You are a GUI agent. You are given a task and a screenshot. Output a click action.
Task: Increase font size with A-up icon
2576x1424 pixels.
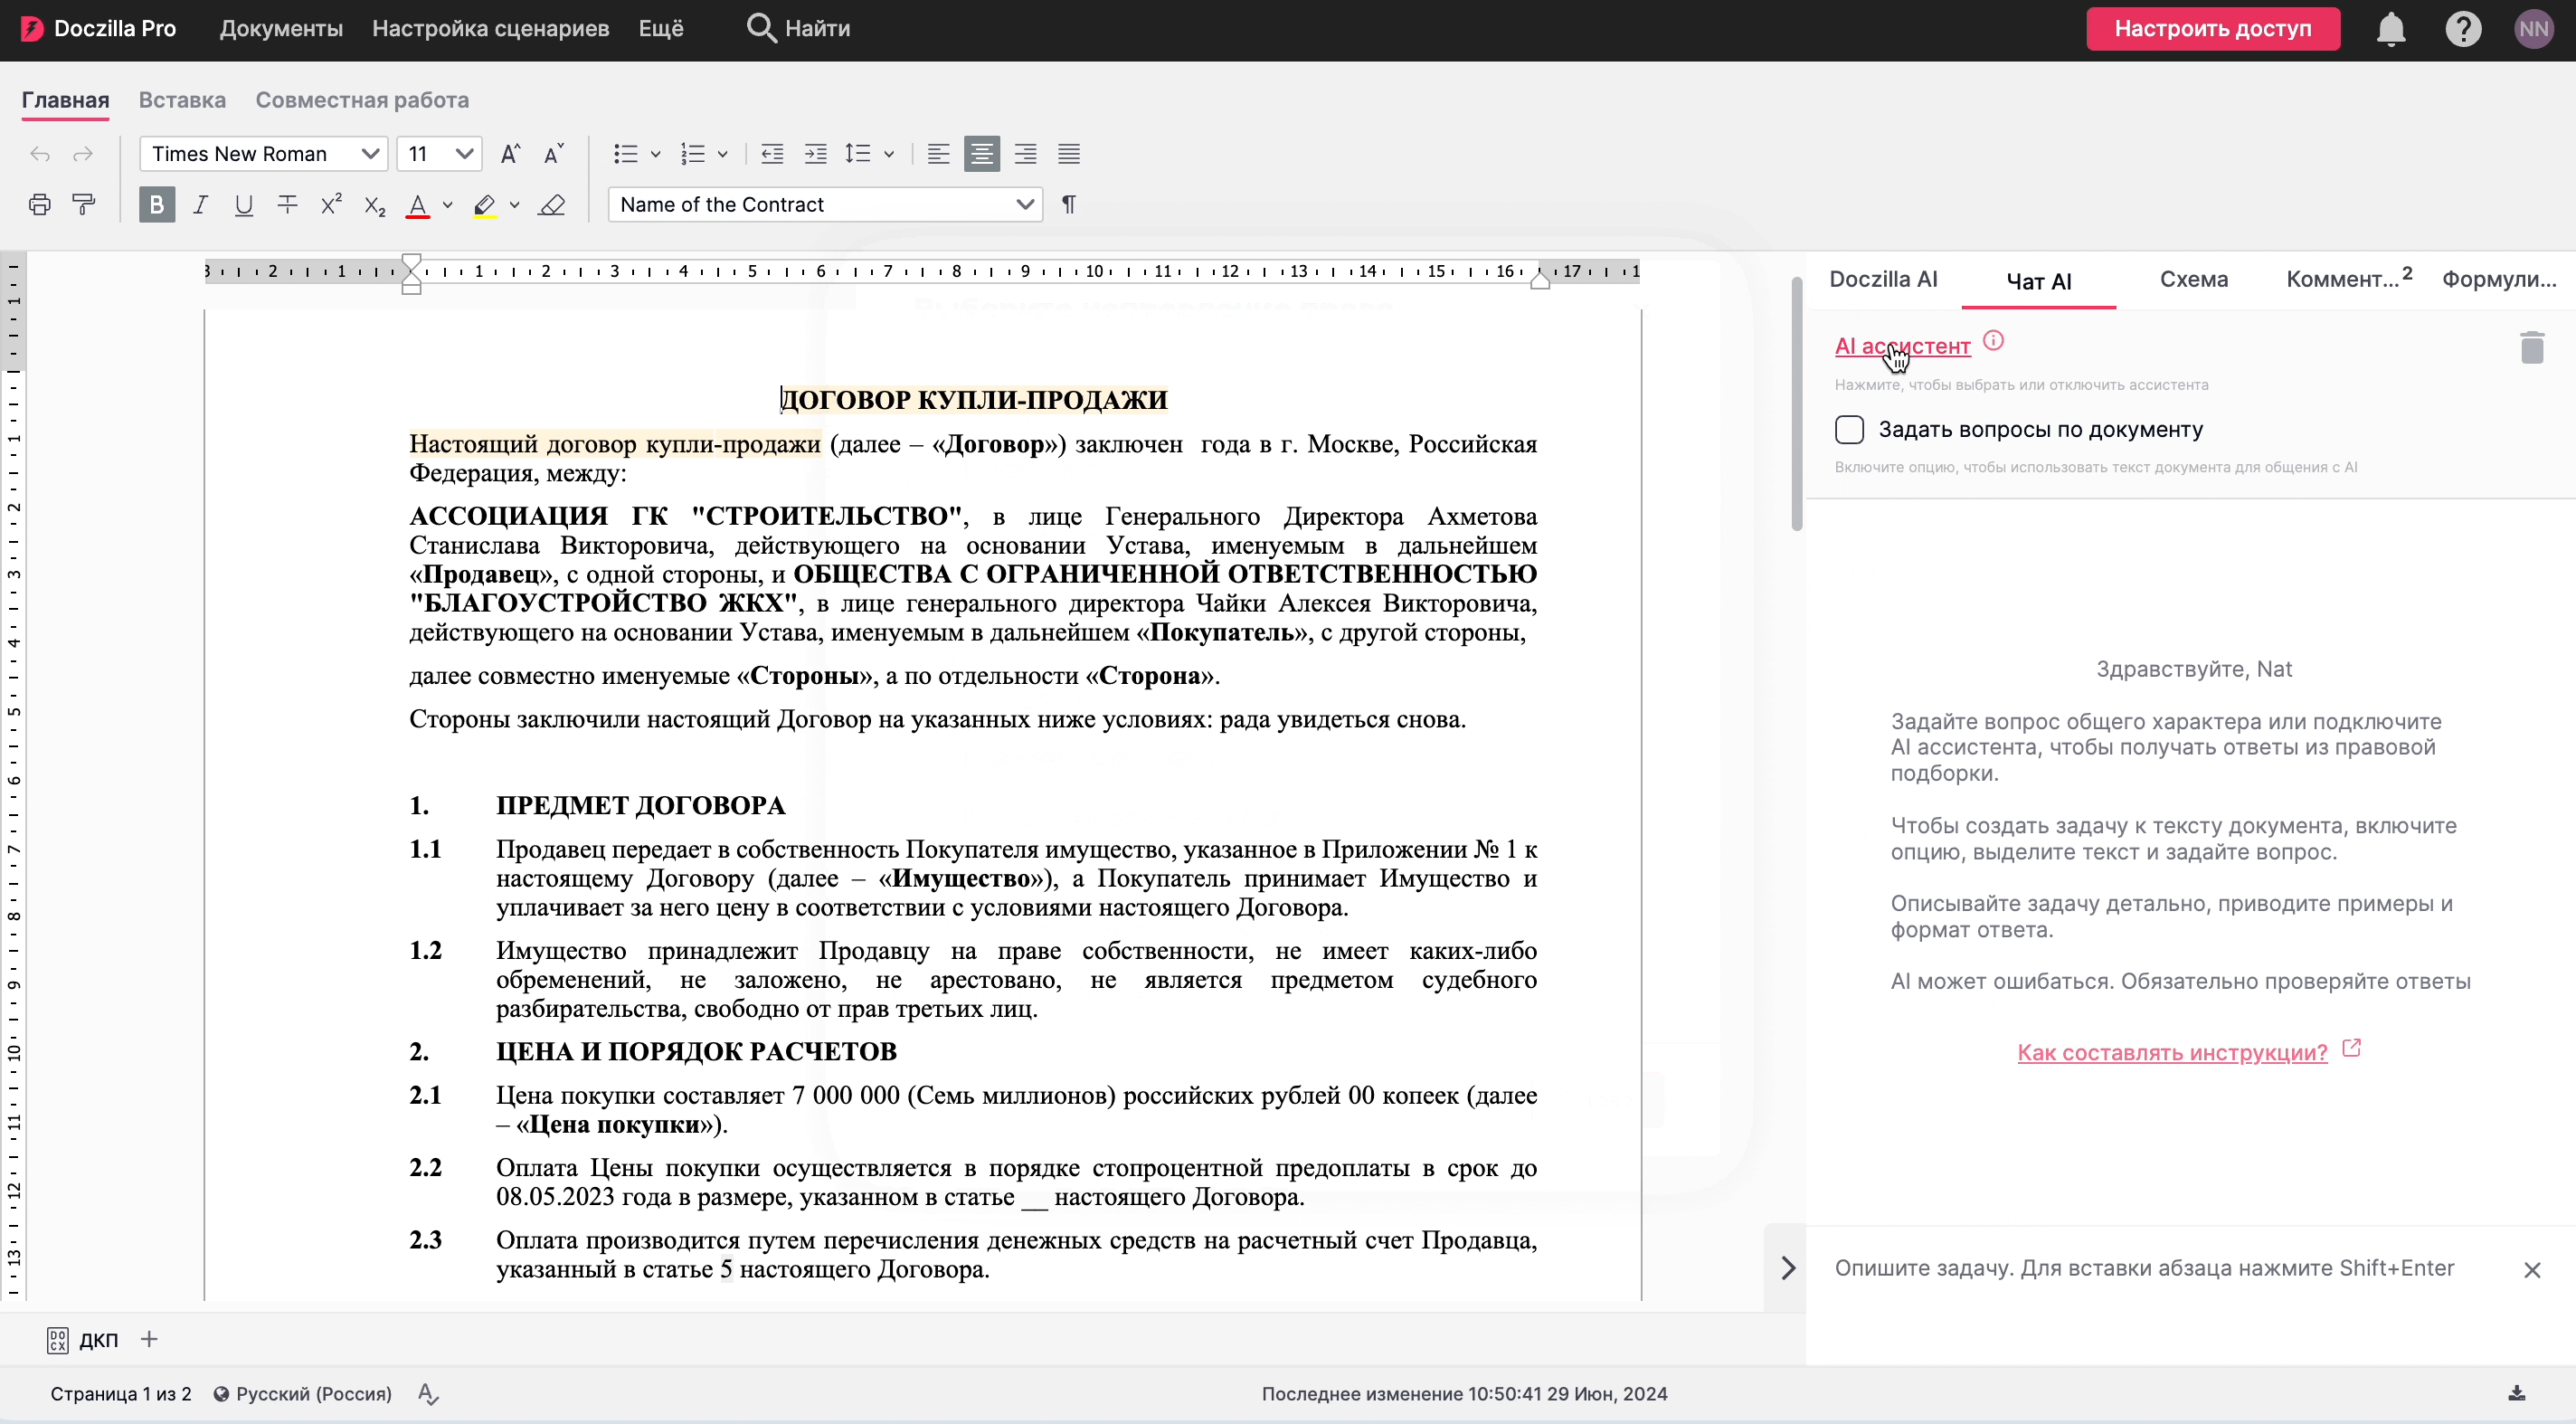click(x=510, y=154)
